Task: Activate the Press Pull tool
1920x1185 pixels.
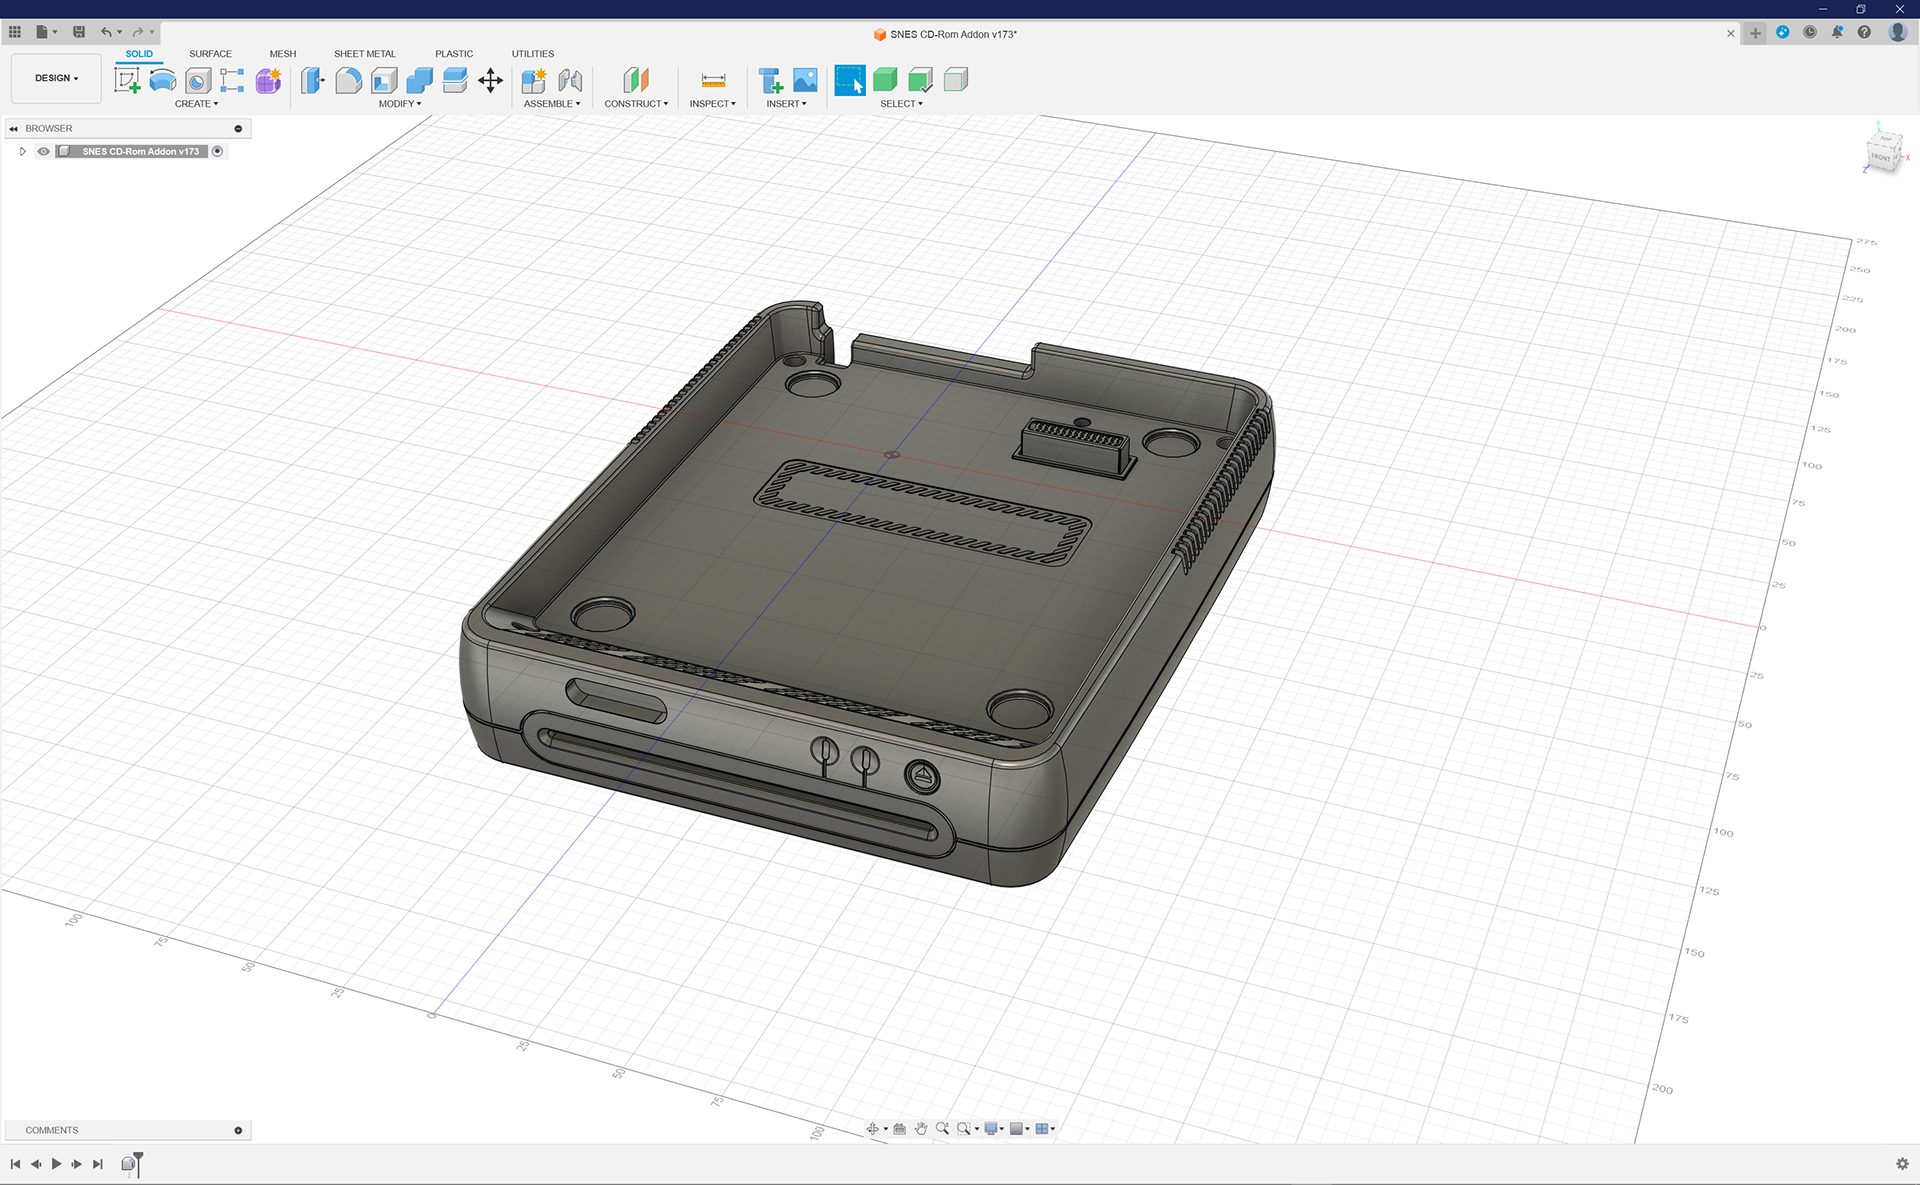Action: point(313,80)
